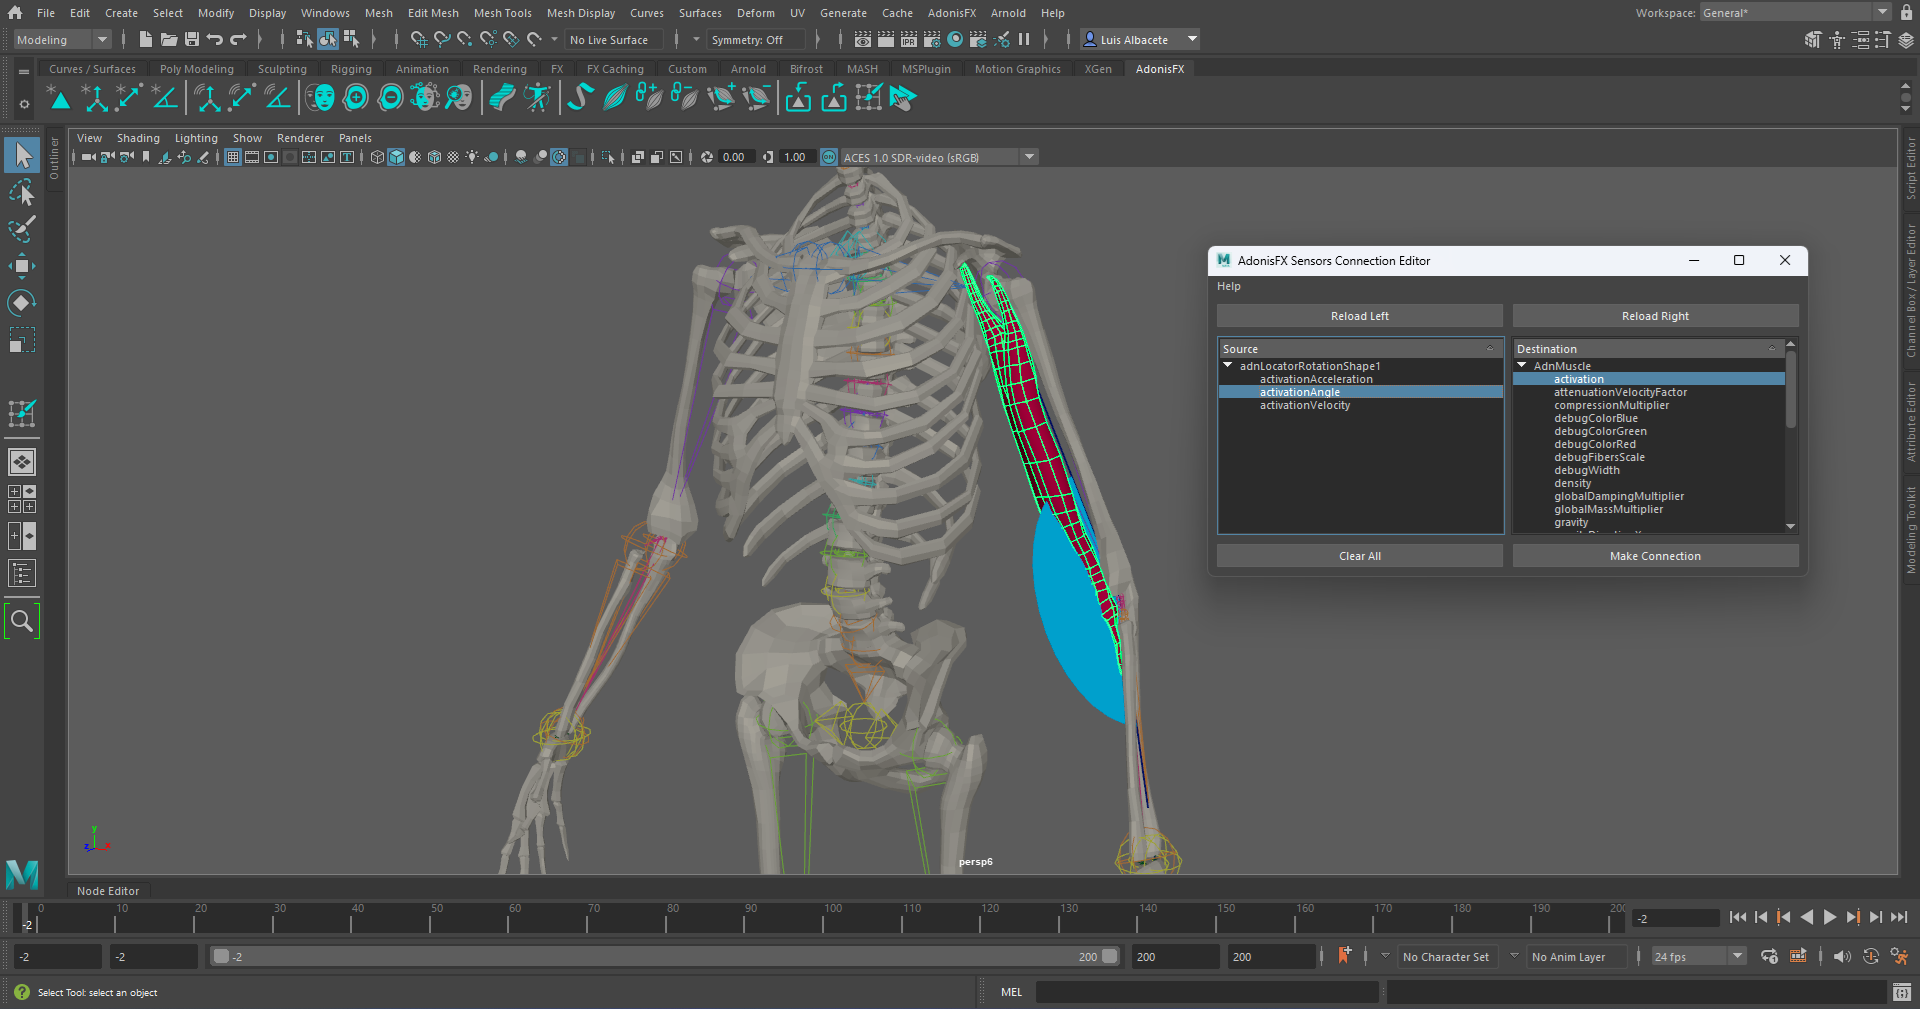Toggle the viewport grid display
The width and height of the screenshot is (1920, 1009).
(x=233, y=157)
